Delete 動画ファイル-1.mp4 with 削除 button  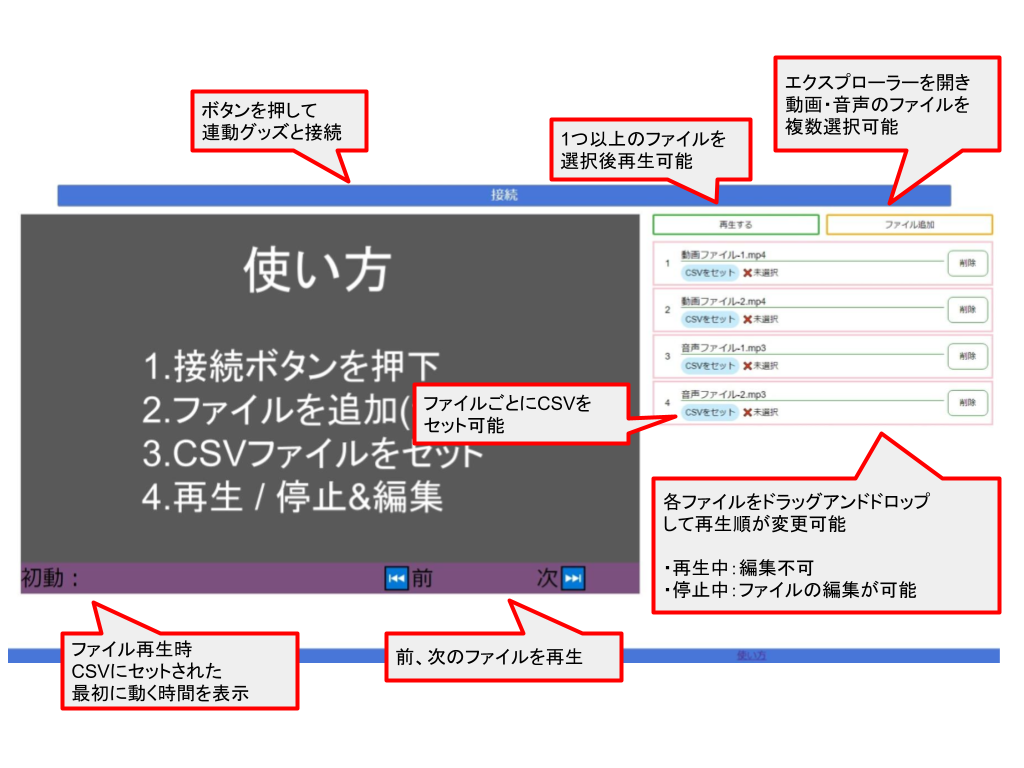pyautogui.click(x=966, y=263)
